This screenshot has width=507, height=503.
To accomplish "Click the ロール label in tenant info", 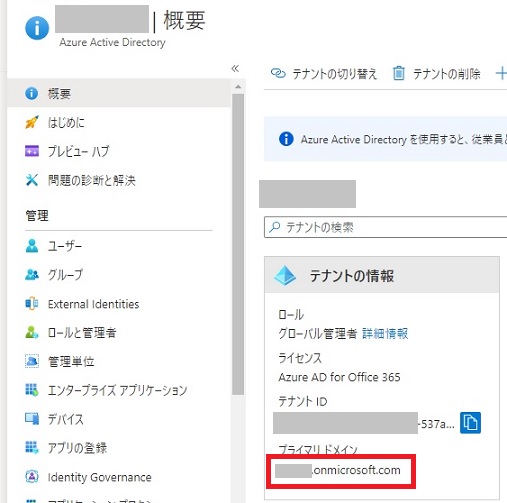I will 291,314.
